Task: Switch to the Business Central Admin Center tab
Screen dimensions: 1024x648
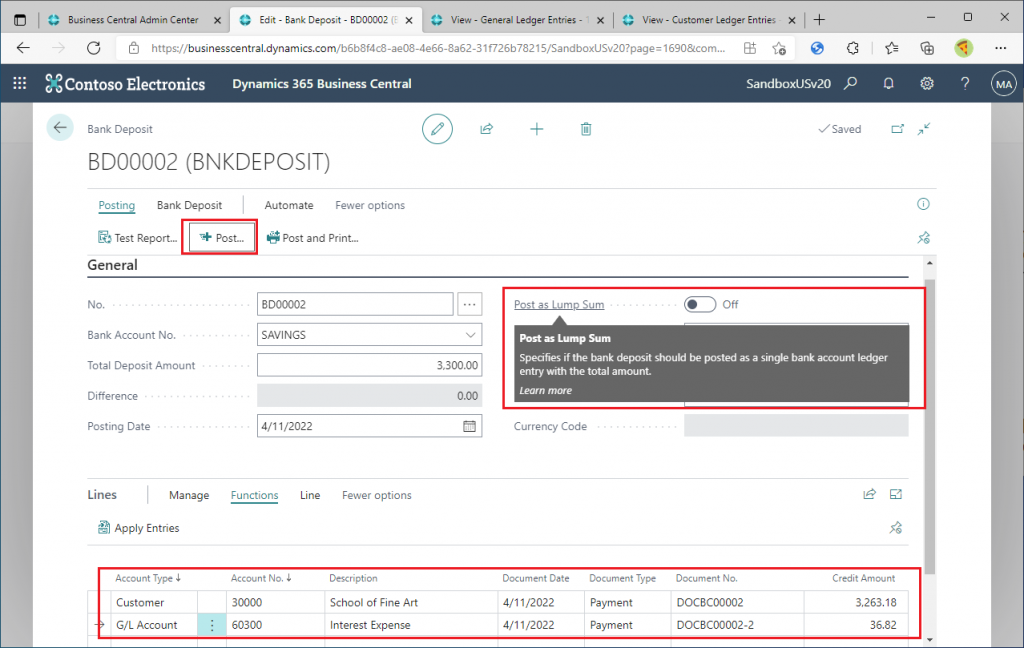Action: (133, 20)
